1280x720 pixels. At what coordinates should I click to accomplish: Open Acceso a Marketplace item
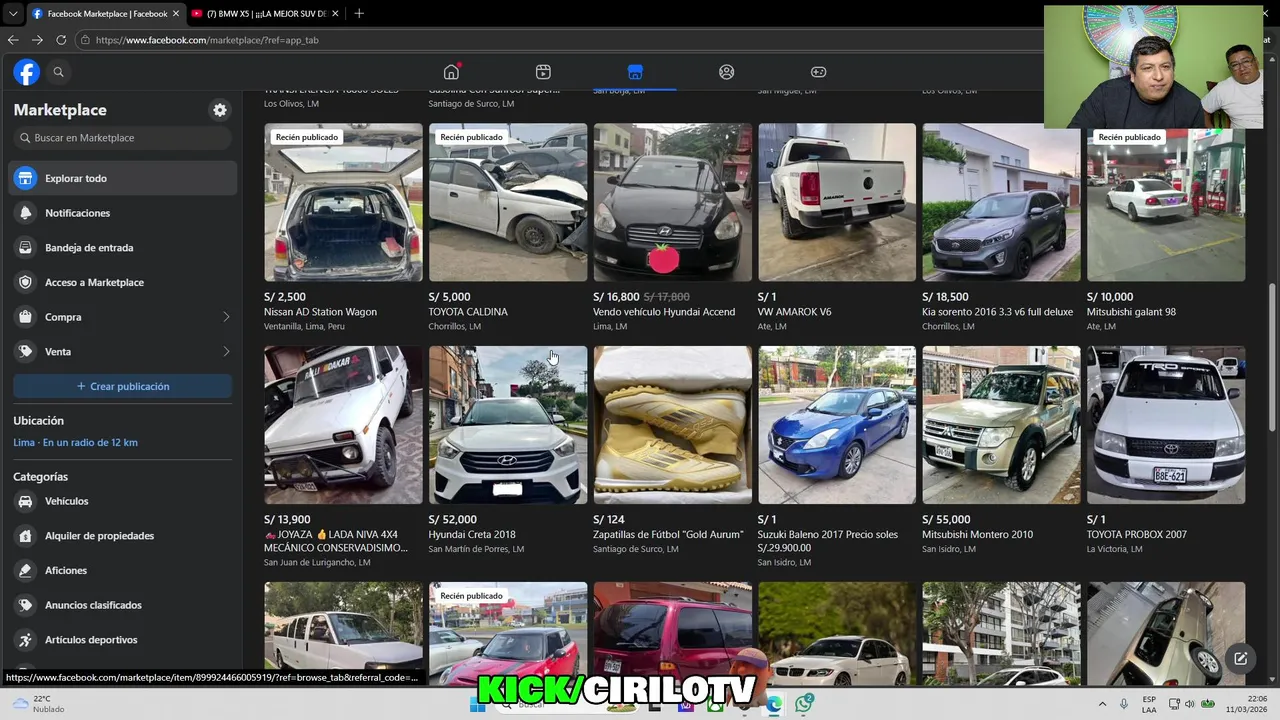tap(123, 282)
